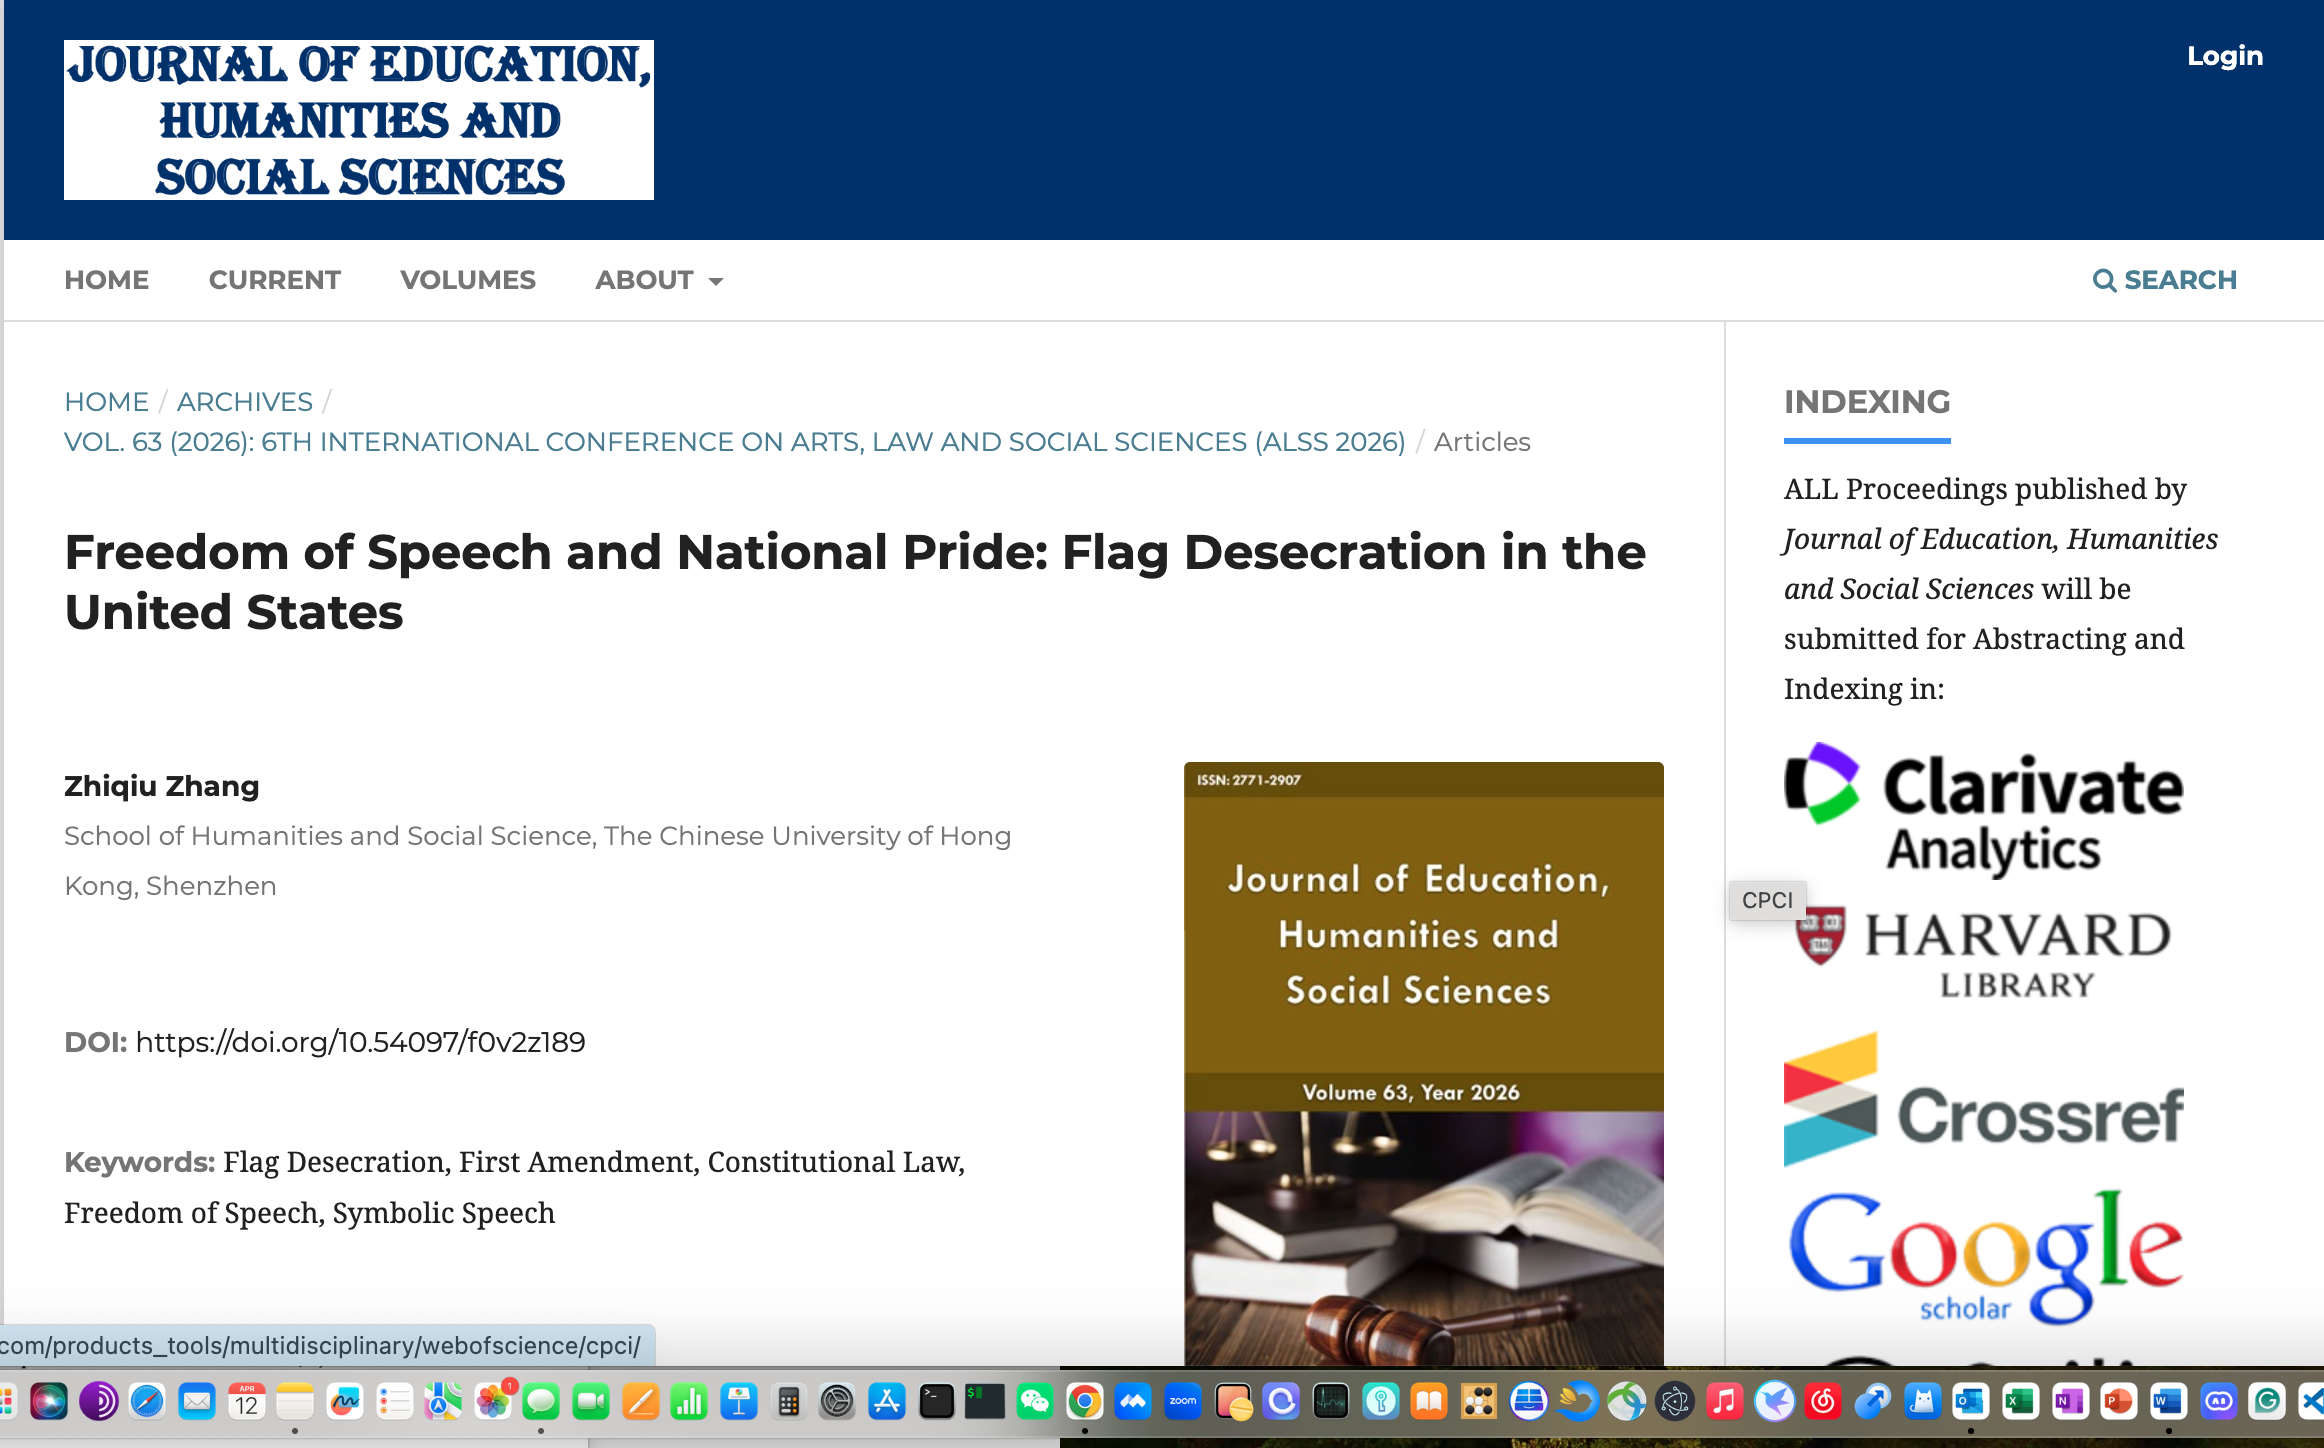Click the SEARCH magnifier link
Screen dimensions: 2324x1448
pyautogui.click(x=2165, y=280)
